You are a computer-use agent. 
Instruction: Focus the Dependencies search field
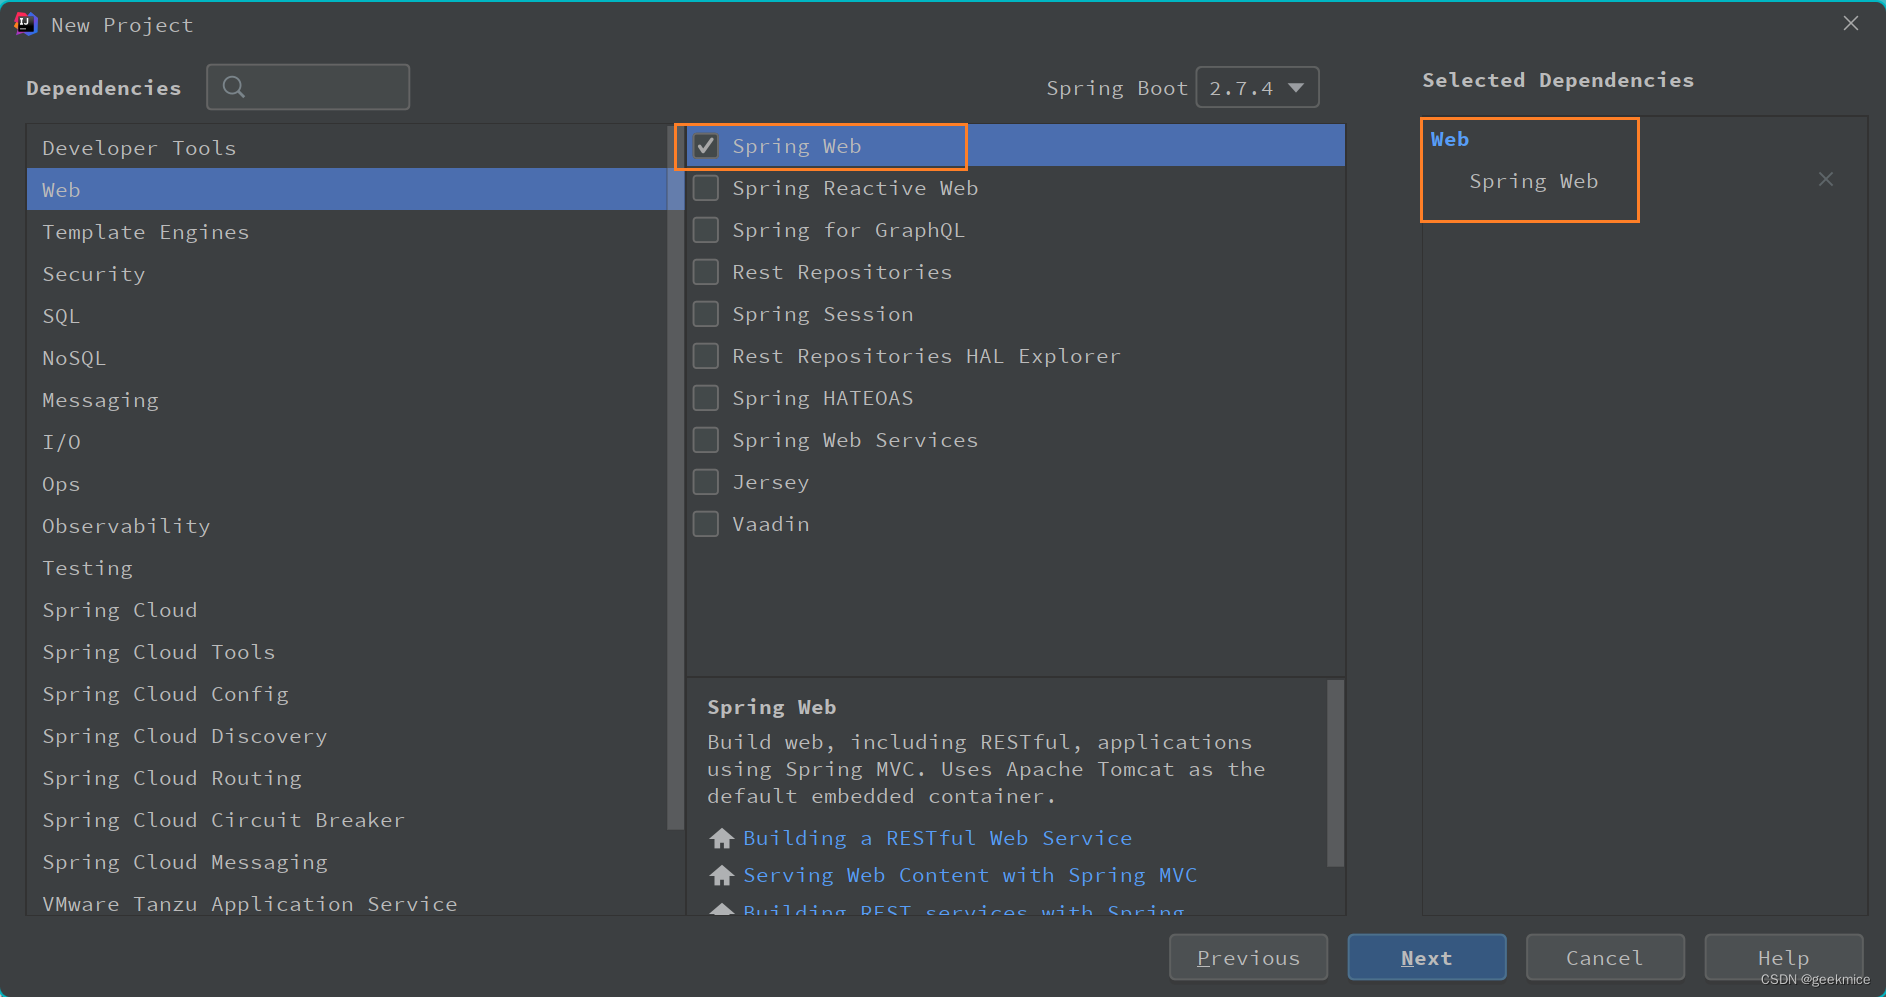click(308, 87)
